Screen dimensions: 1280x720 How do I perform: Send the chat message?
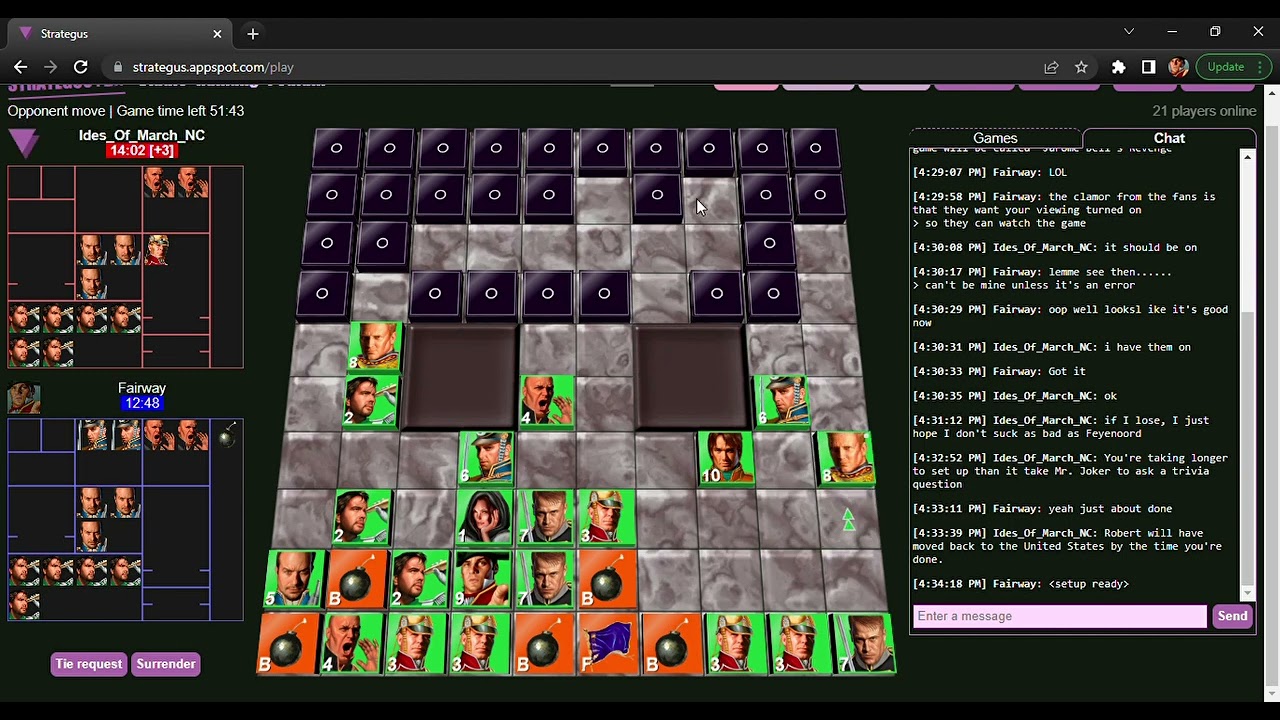pyautogui.click(x=1232, y=616)
